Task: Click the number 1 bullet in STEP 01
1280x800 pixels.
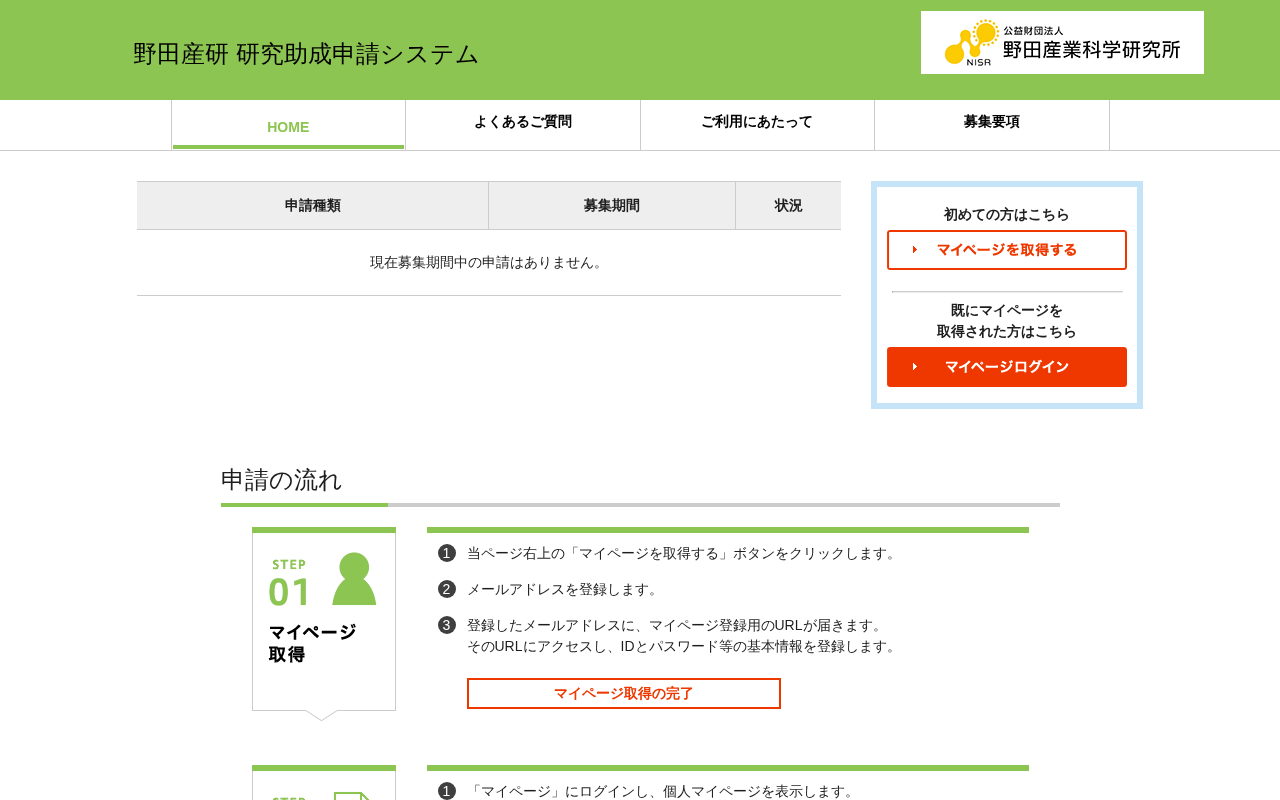Action: (447, 553)
